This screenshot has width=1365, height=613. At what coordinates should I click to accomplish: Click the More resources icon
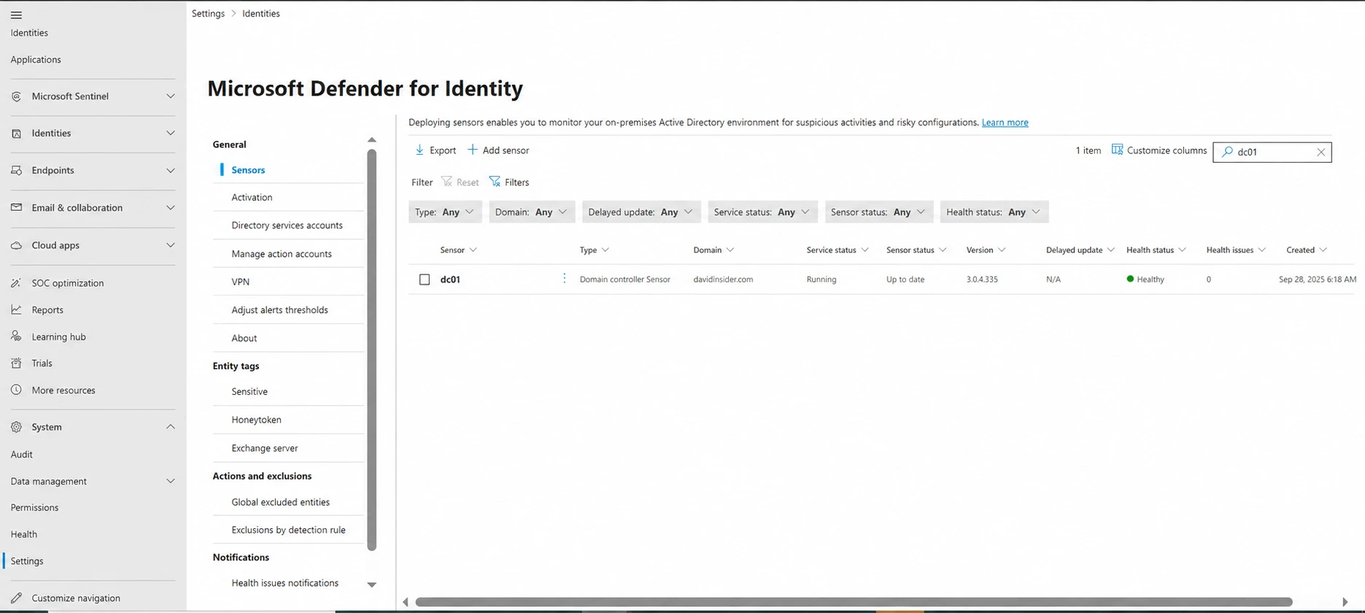pos(16,390)
